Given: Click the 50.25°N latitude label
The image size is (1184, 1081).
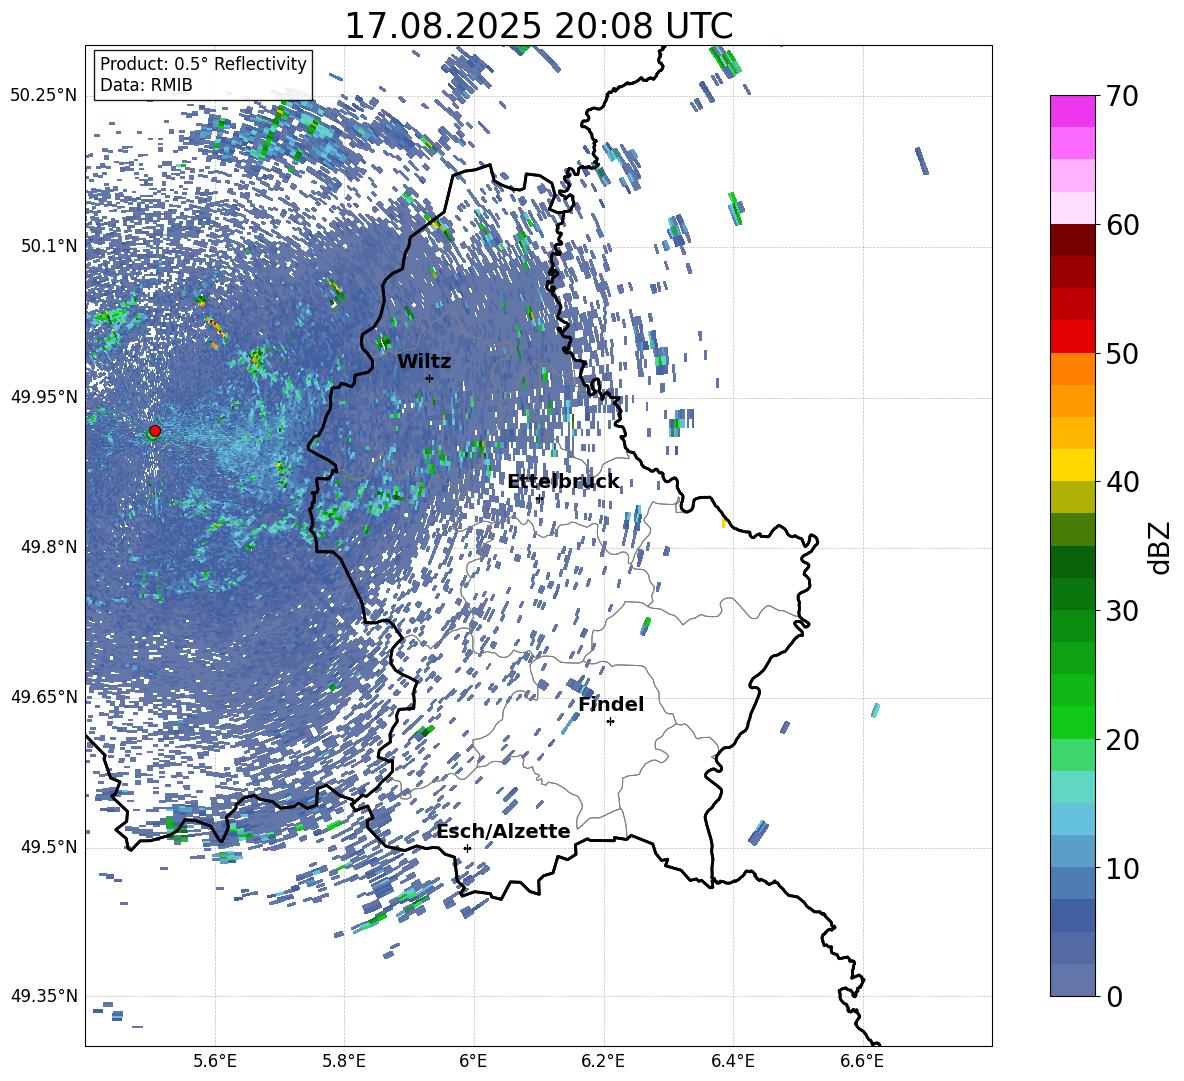Looking at the screenshot, I should [44, 95].
